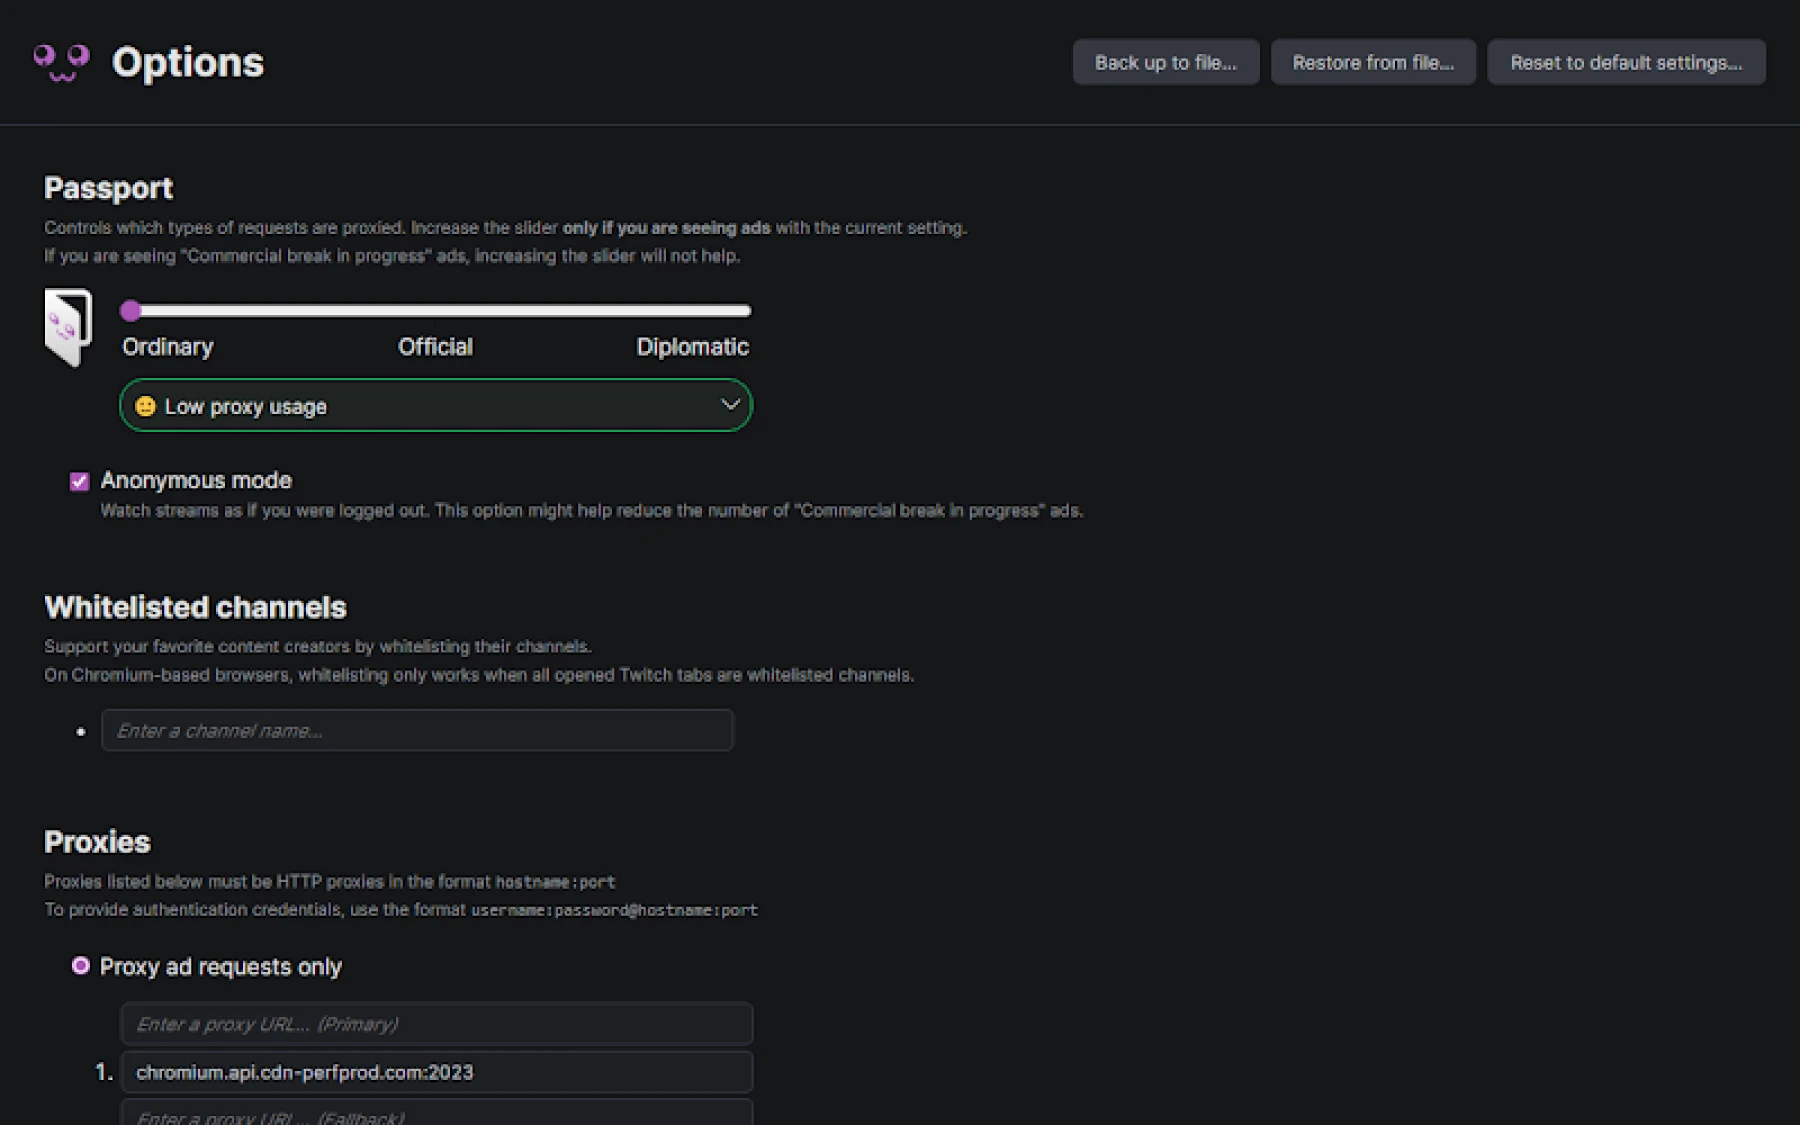Select the Proxy ad requests only radio button

[81, 966]
